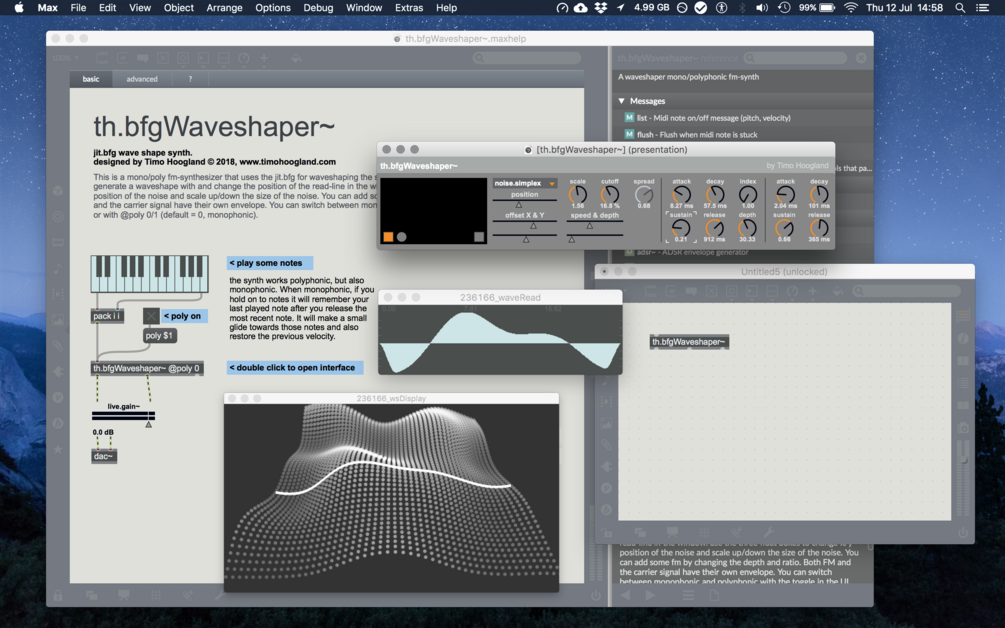Toggle the grey square at display right corner

479,236
